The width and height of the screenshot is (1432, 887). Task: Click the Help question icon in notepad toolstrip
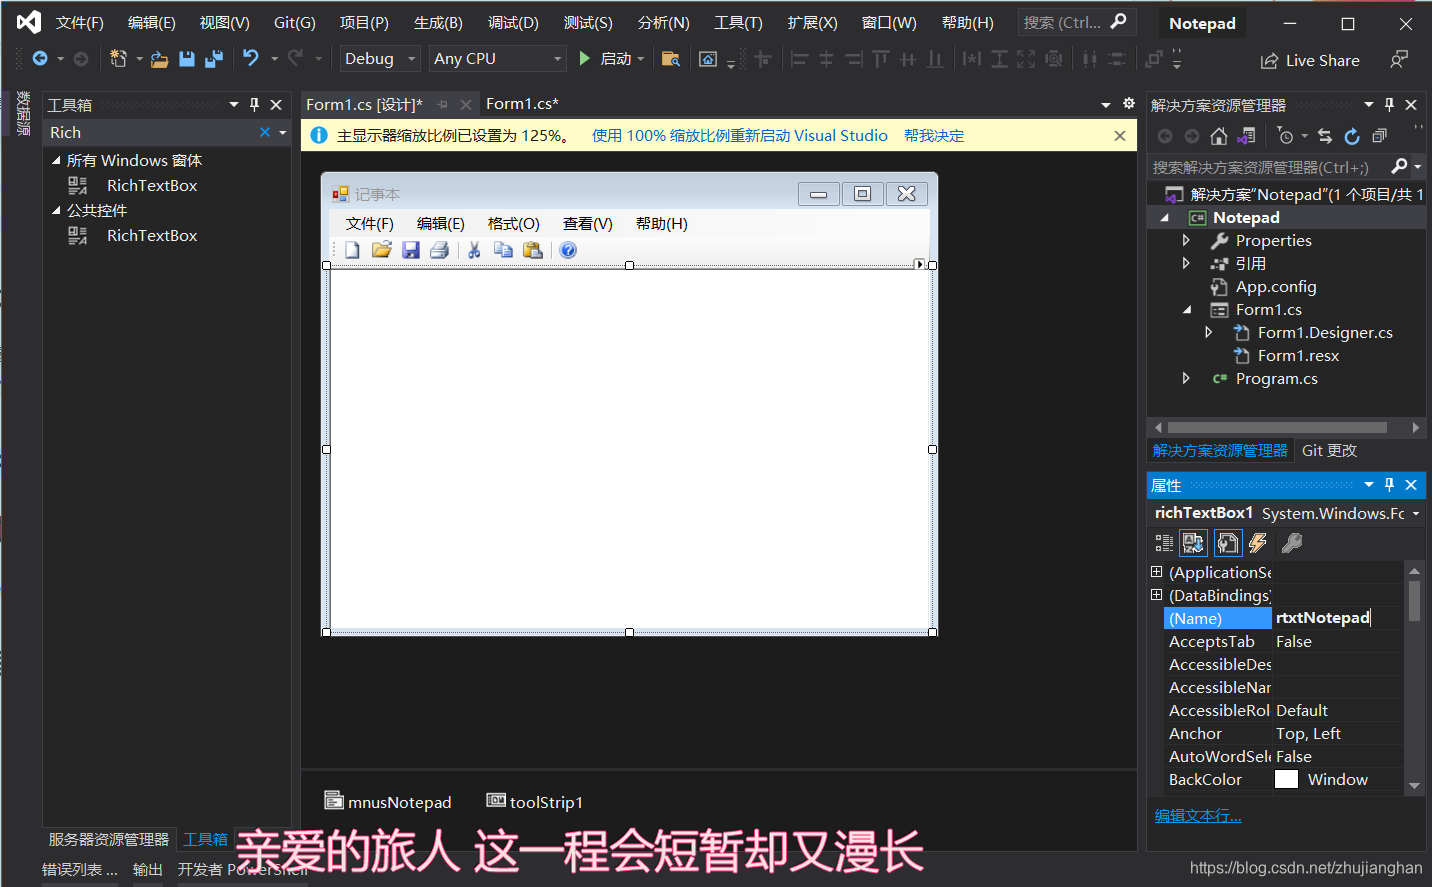(x=568, y=250)
